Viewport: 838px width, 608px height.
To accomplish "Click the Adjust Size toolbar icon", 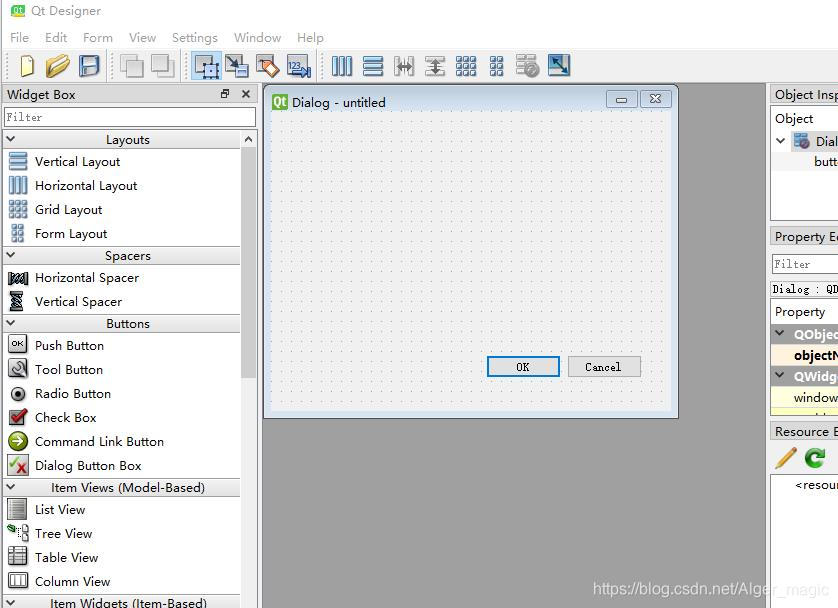I will tap(559, 65).
